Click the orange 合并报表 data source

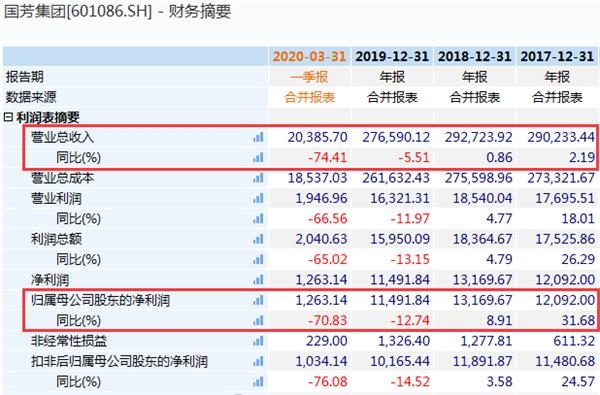(x=309, y=97)
